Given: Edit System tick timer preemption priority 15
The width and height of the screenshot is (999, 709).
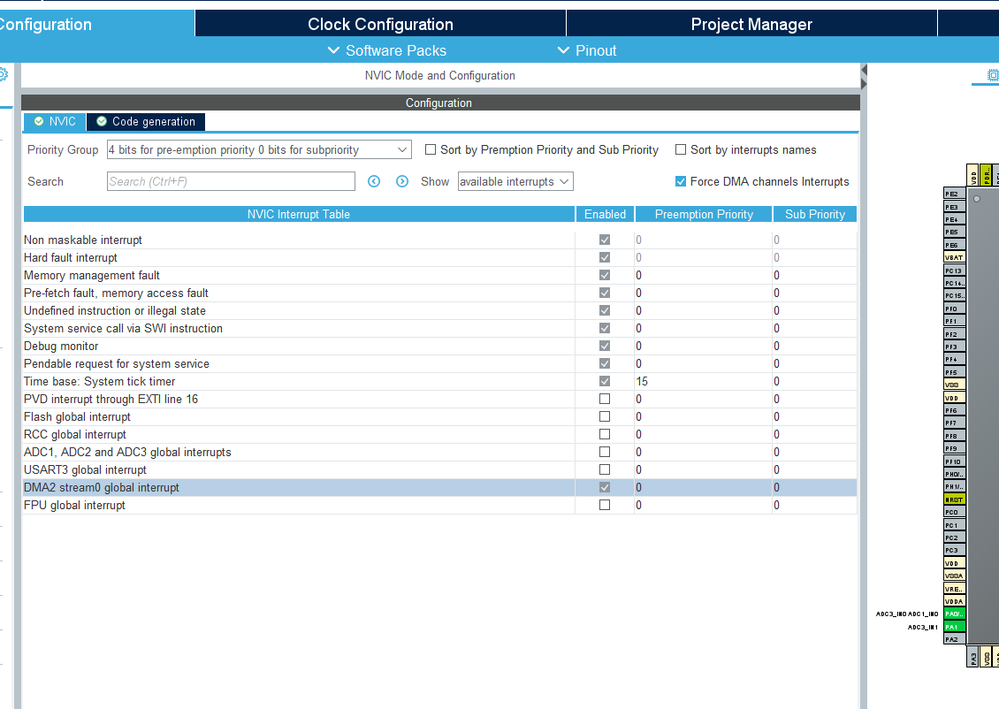Looking at the screenshot, I should click(703, 382).
